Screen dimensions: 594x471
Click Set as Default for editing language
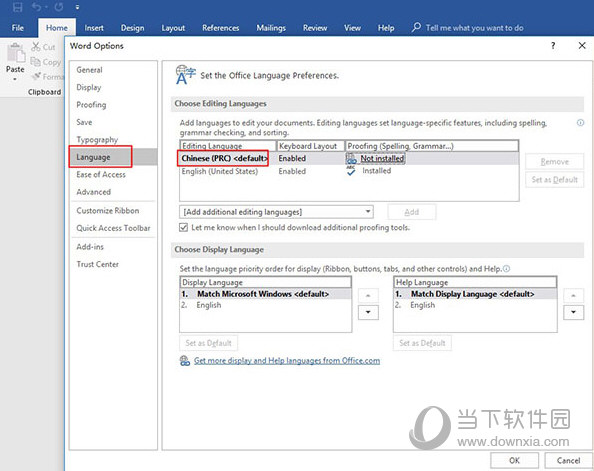tap(555, 180)
